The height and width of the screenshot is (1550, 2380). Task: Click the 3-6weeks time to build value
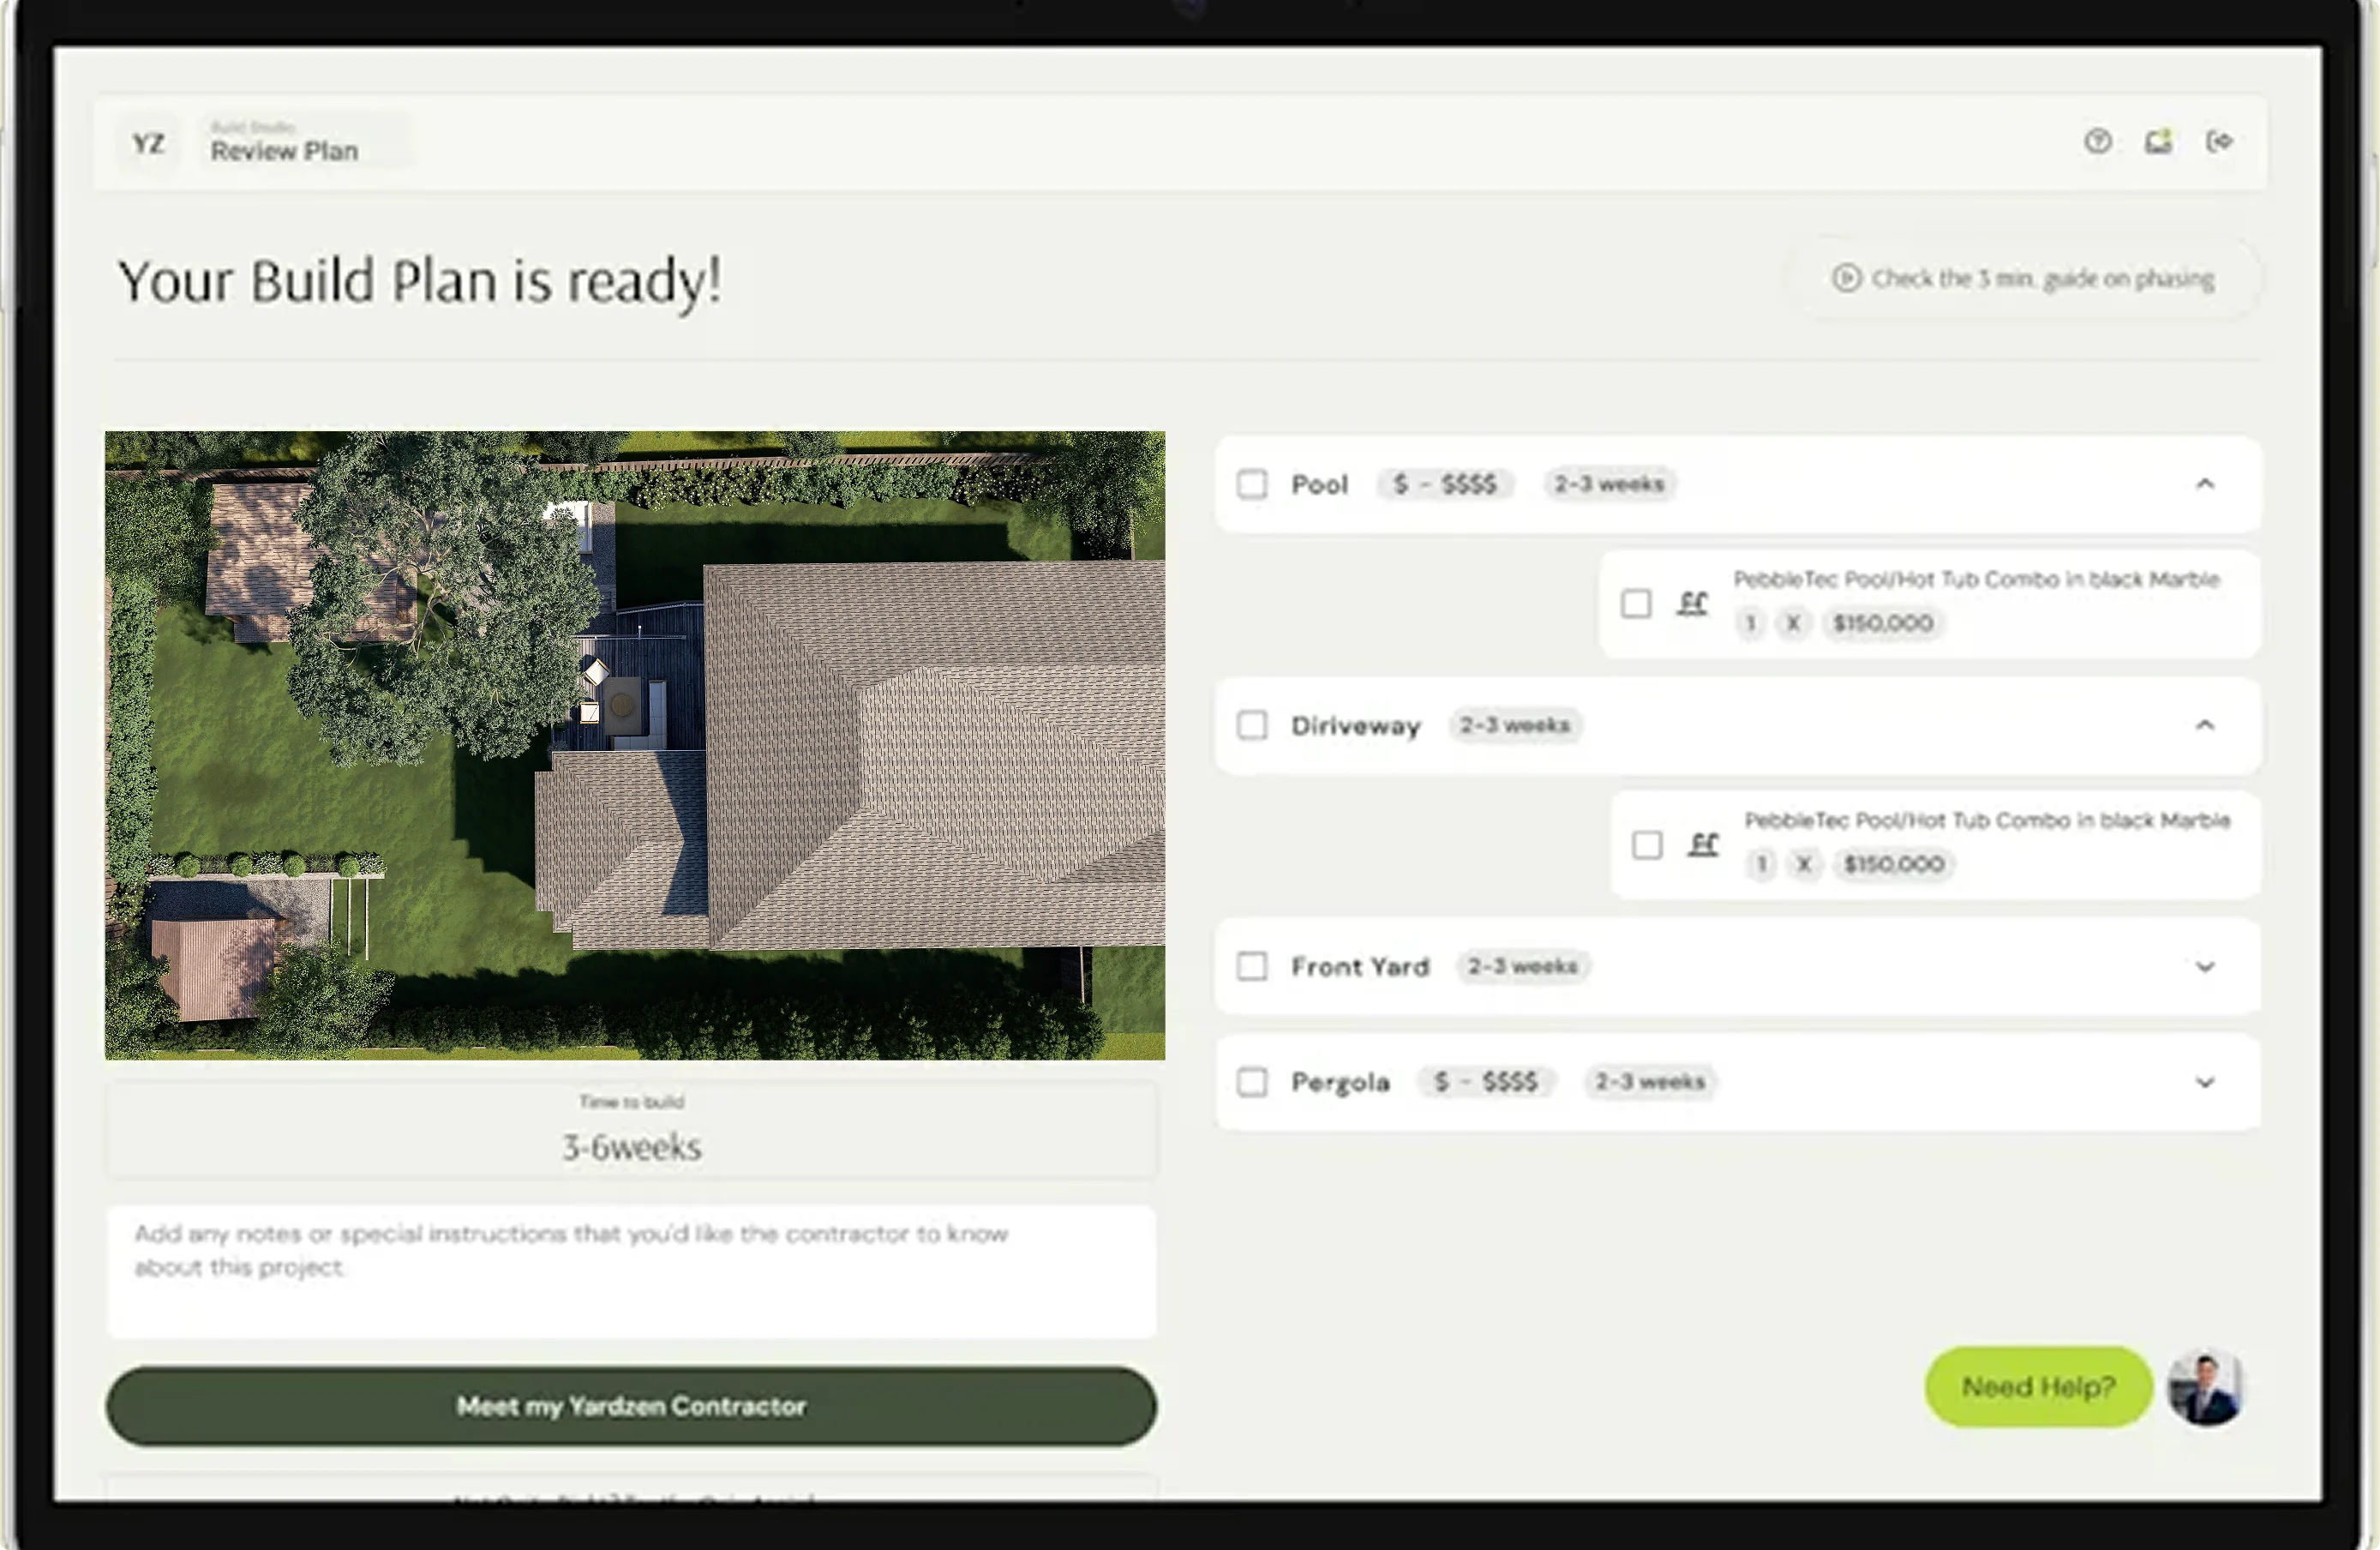pyautogui.click(x=631, y=1147)
